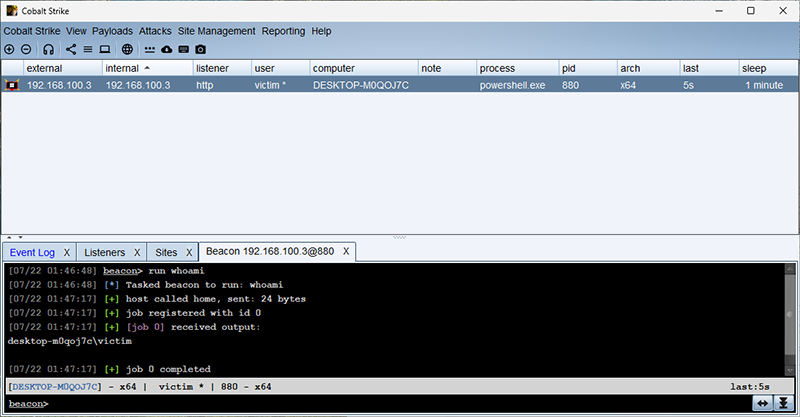The width and height of the screenshot is (800, 417).
Task: Switch to the pivot graph view icon
Action: 71,49
